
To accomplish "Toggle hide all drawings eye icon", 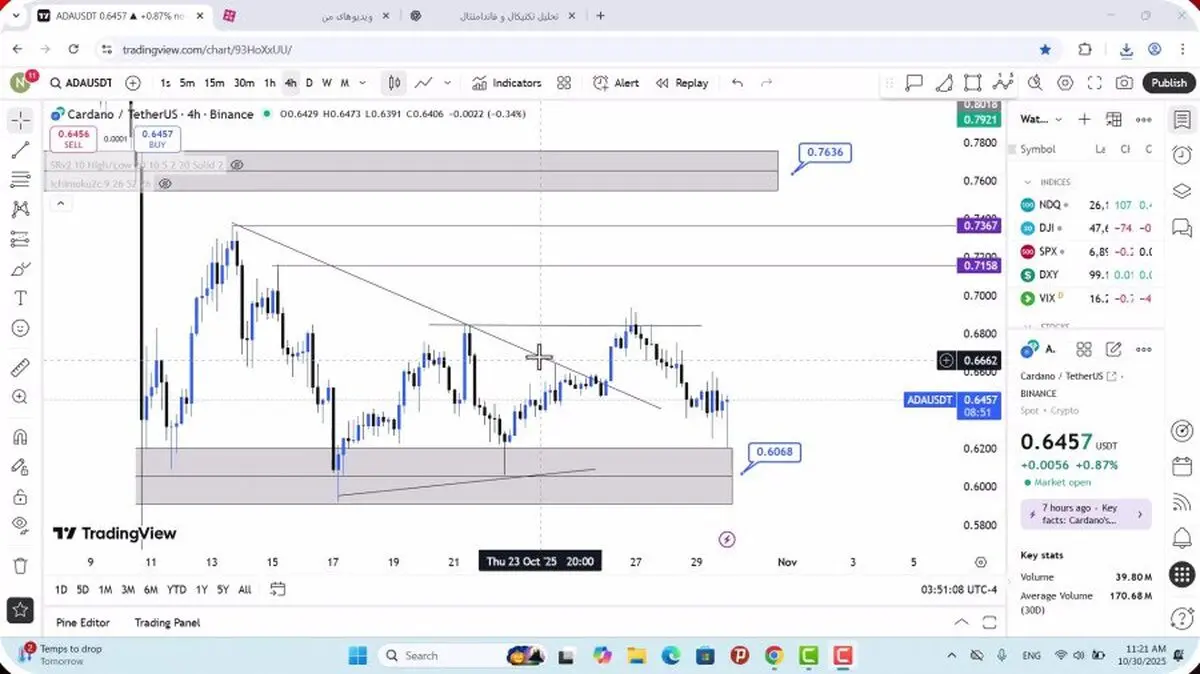I will pos(20,526).
